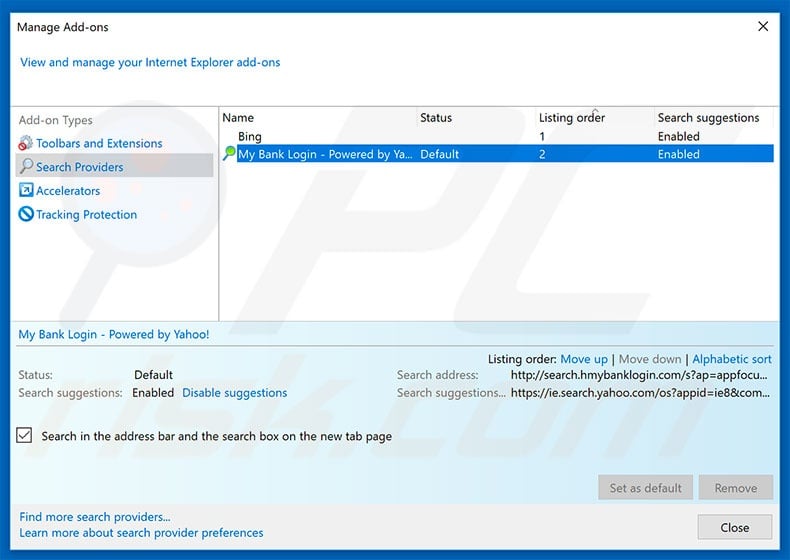
Task: Close the Manage Add-ons window with X
Action: click(x=763, y=26)
